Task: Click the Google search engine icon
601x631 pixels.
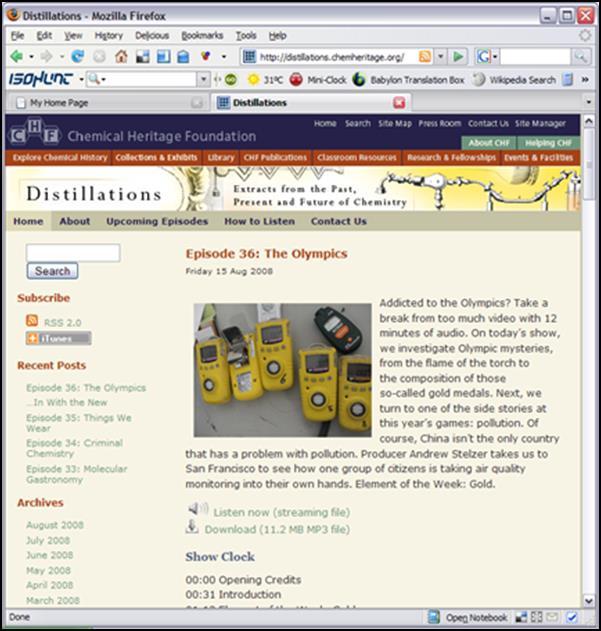Action: point(483,57)
